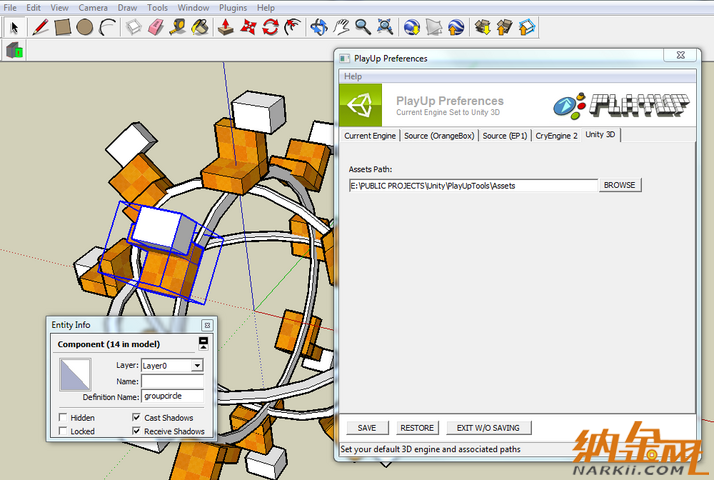Open the main Help menu
This screenshot has width=714, height=480.
265,8
